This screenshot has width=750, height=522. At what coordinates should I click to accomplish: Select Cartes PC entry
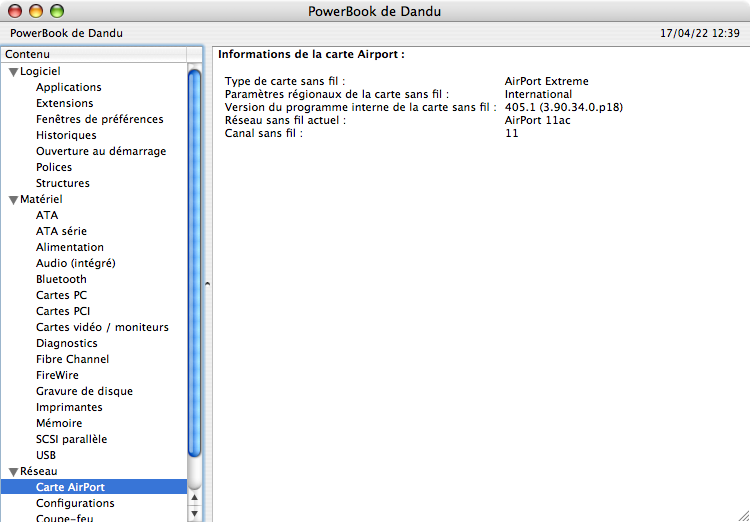(61, 295)
